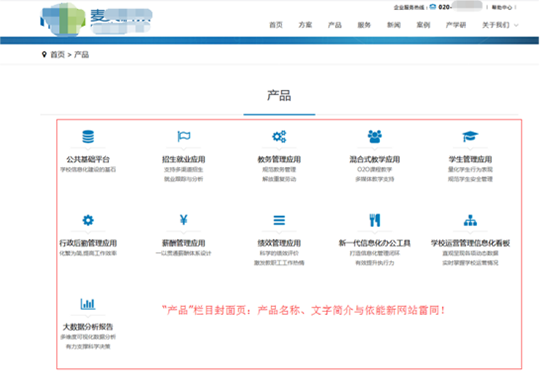Open the 方案 menu item

click(x=305, y=25)
